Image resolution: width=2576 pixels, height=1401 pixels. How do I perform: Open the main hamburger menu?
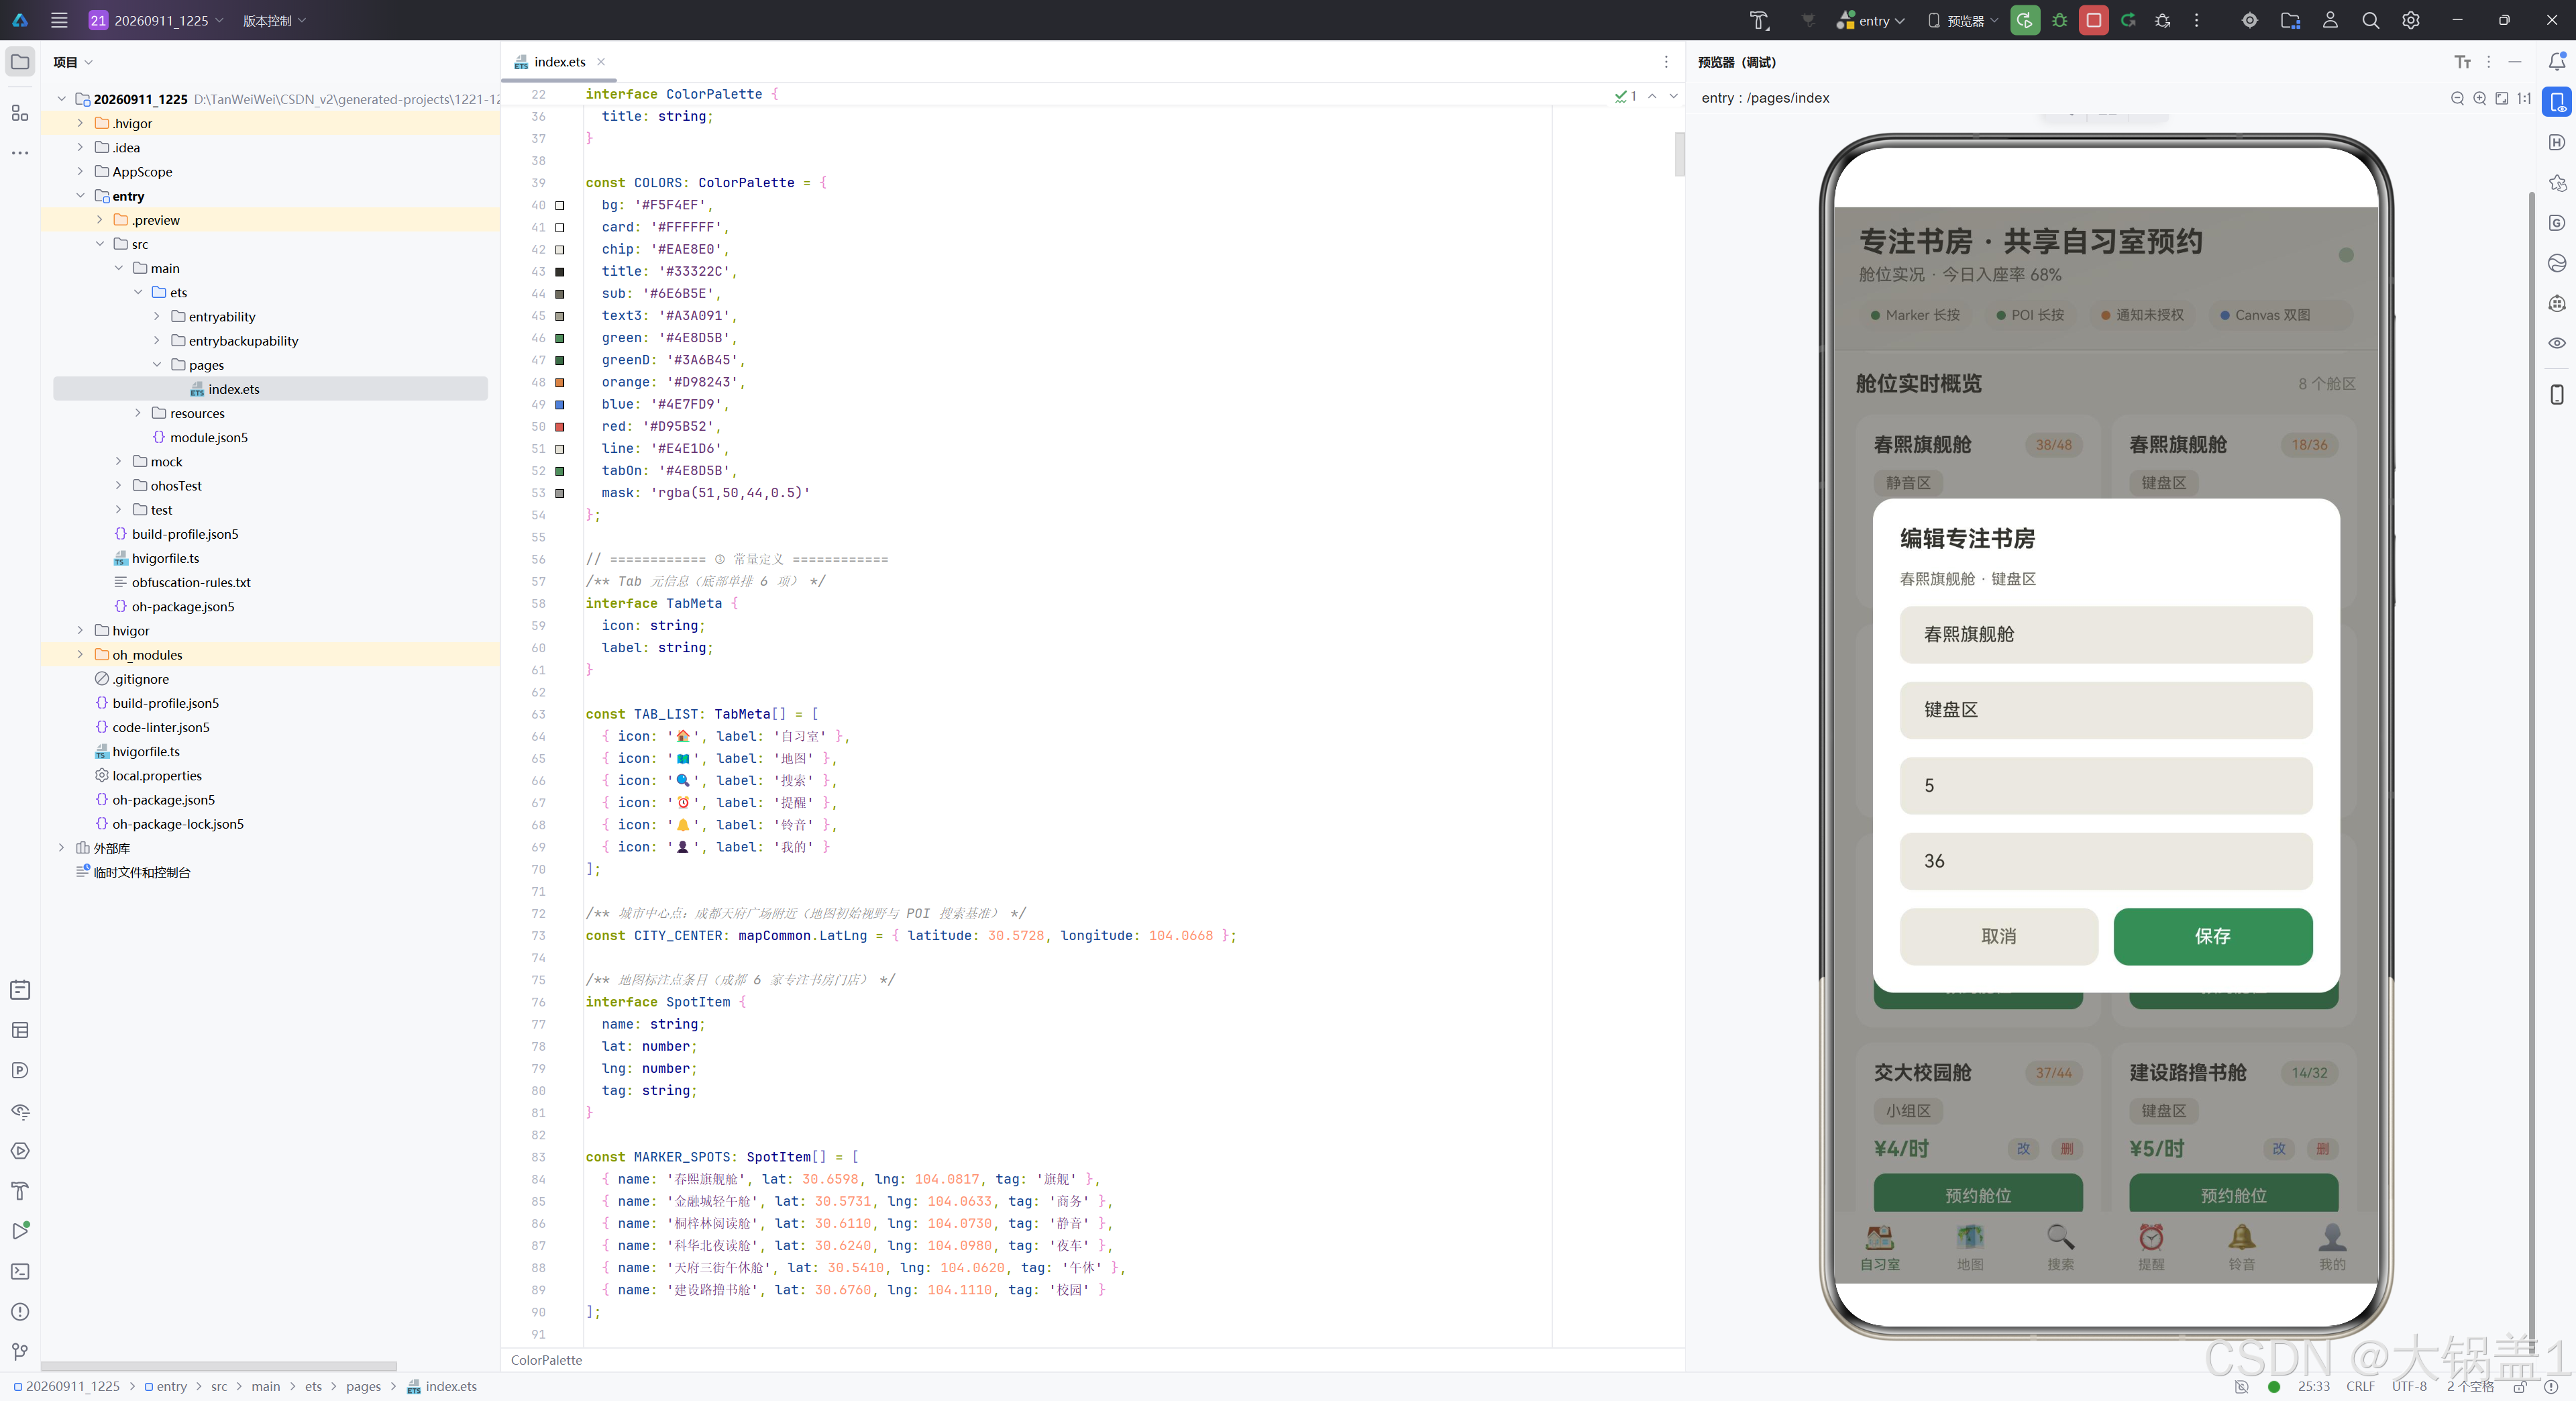point(59,20)
